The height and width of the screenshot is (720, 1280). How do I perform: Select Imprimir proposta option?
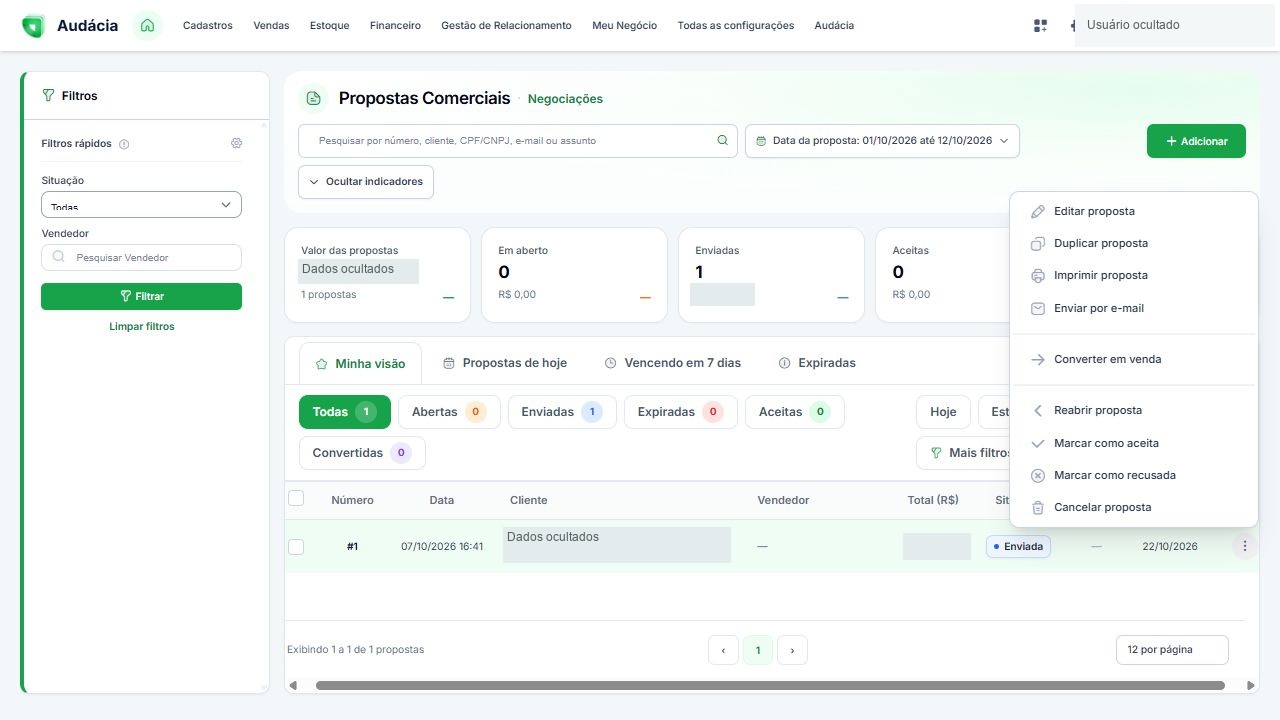point(1134,276)
